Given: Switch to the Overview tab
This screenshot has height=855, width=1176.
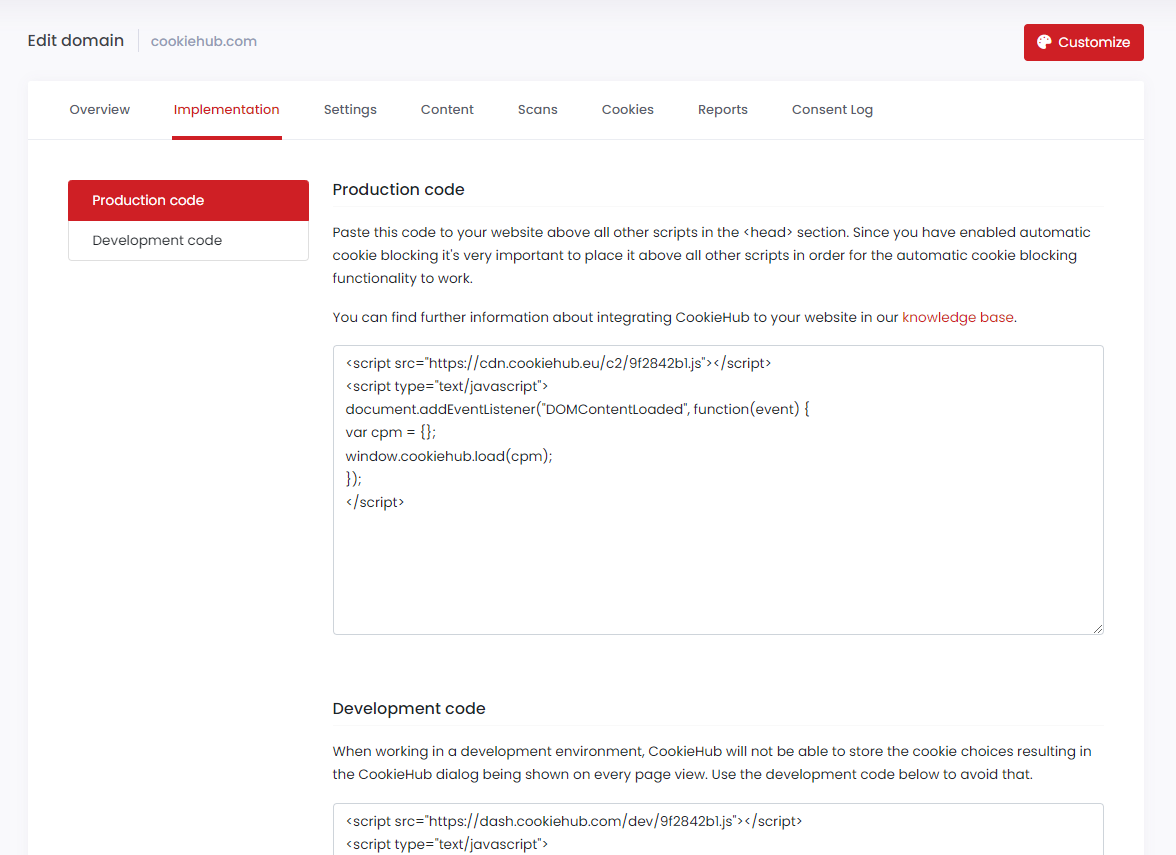Looking at the screenshot, I should [x=99, y=109].
